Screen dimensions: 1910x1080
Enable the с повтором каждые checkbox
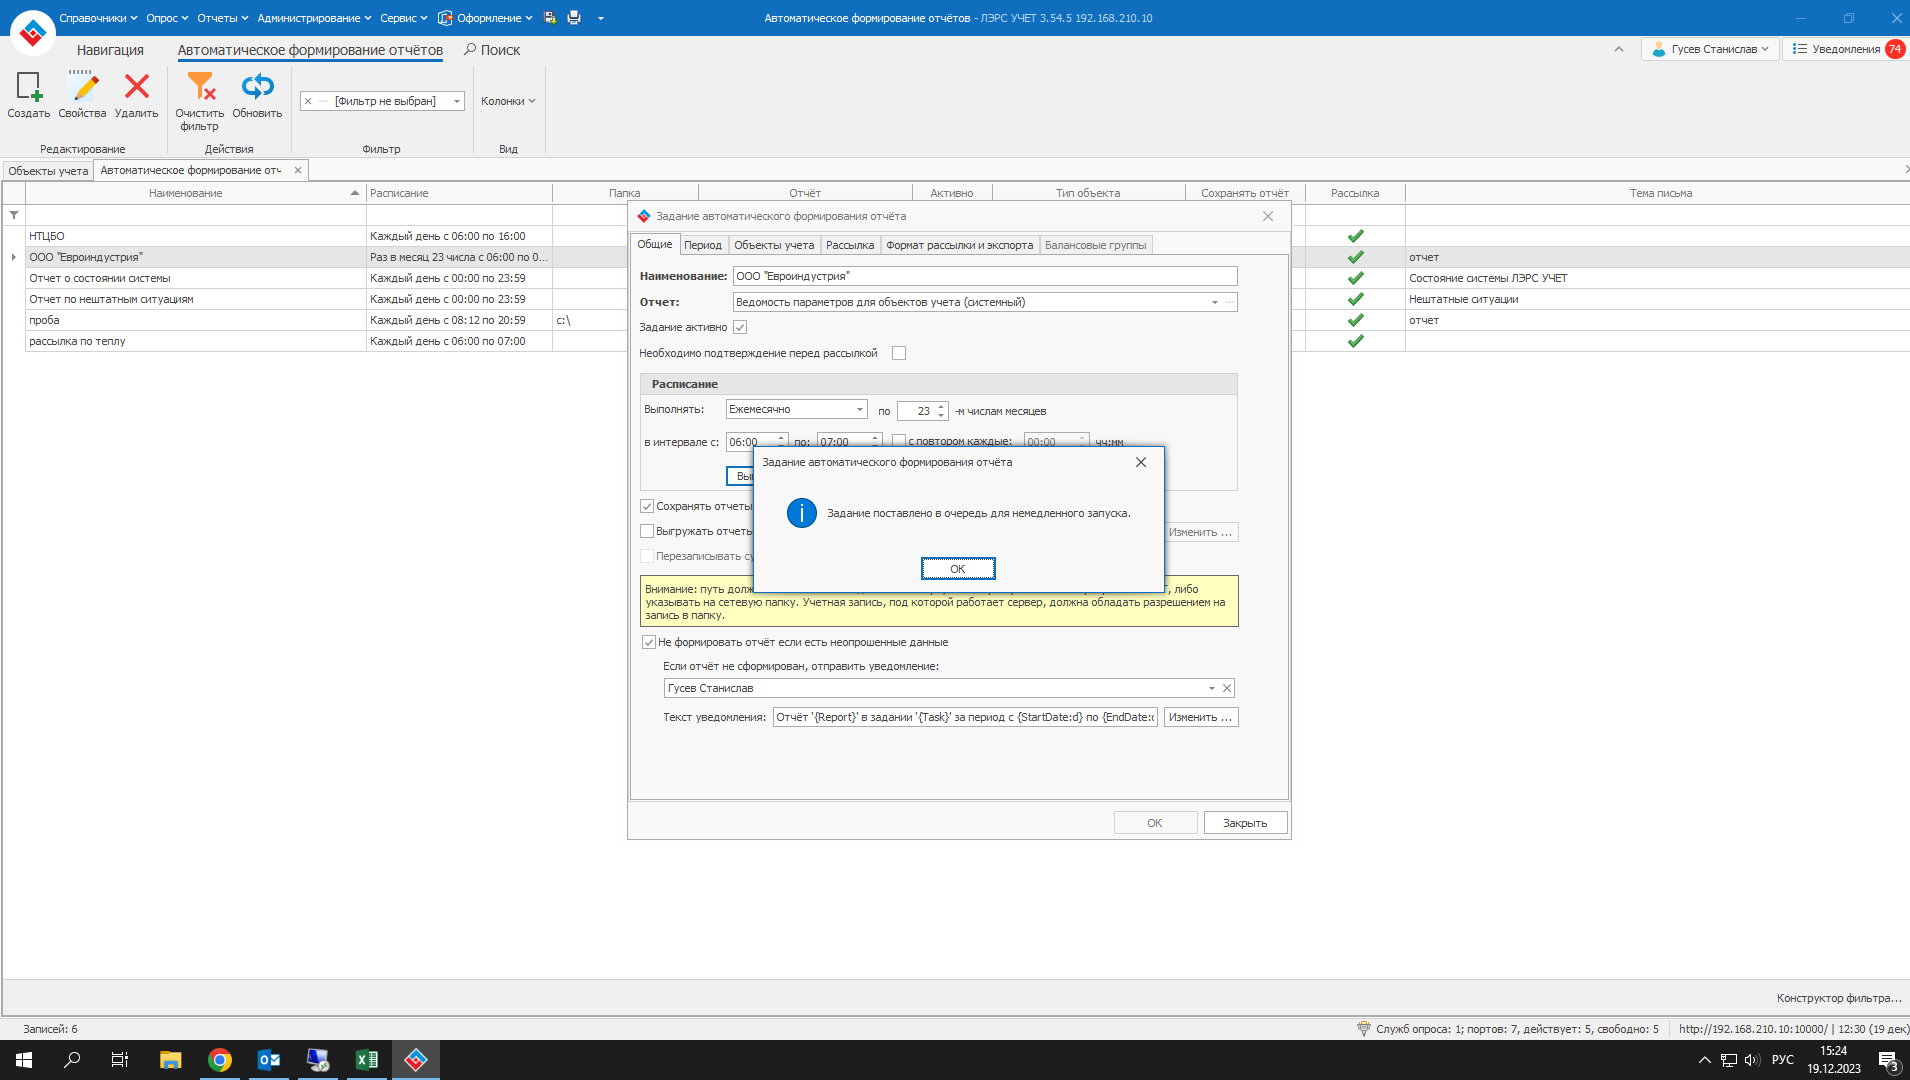(x=899, y=441)
